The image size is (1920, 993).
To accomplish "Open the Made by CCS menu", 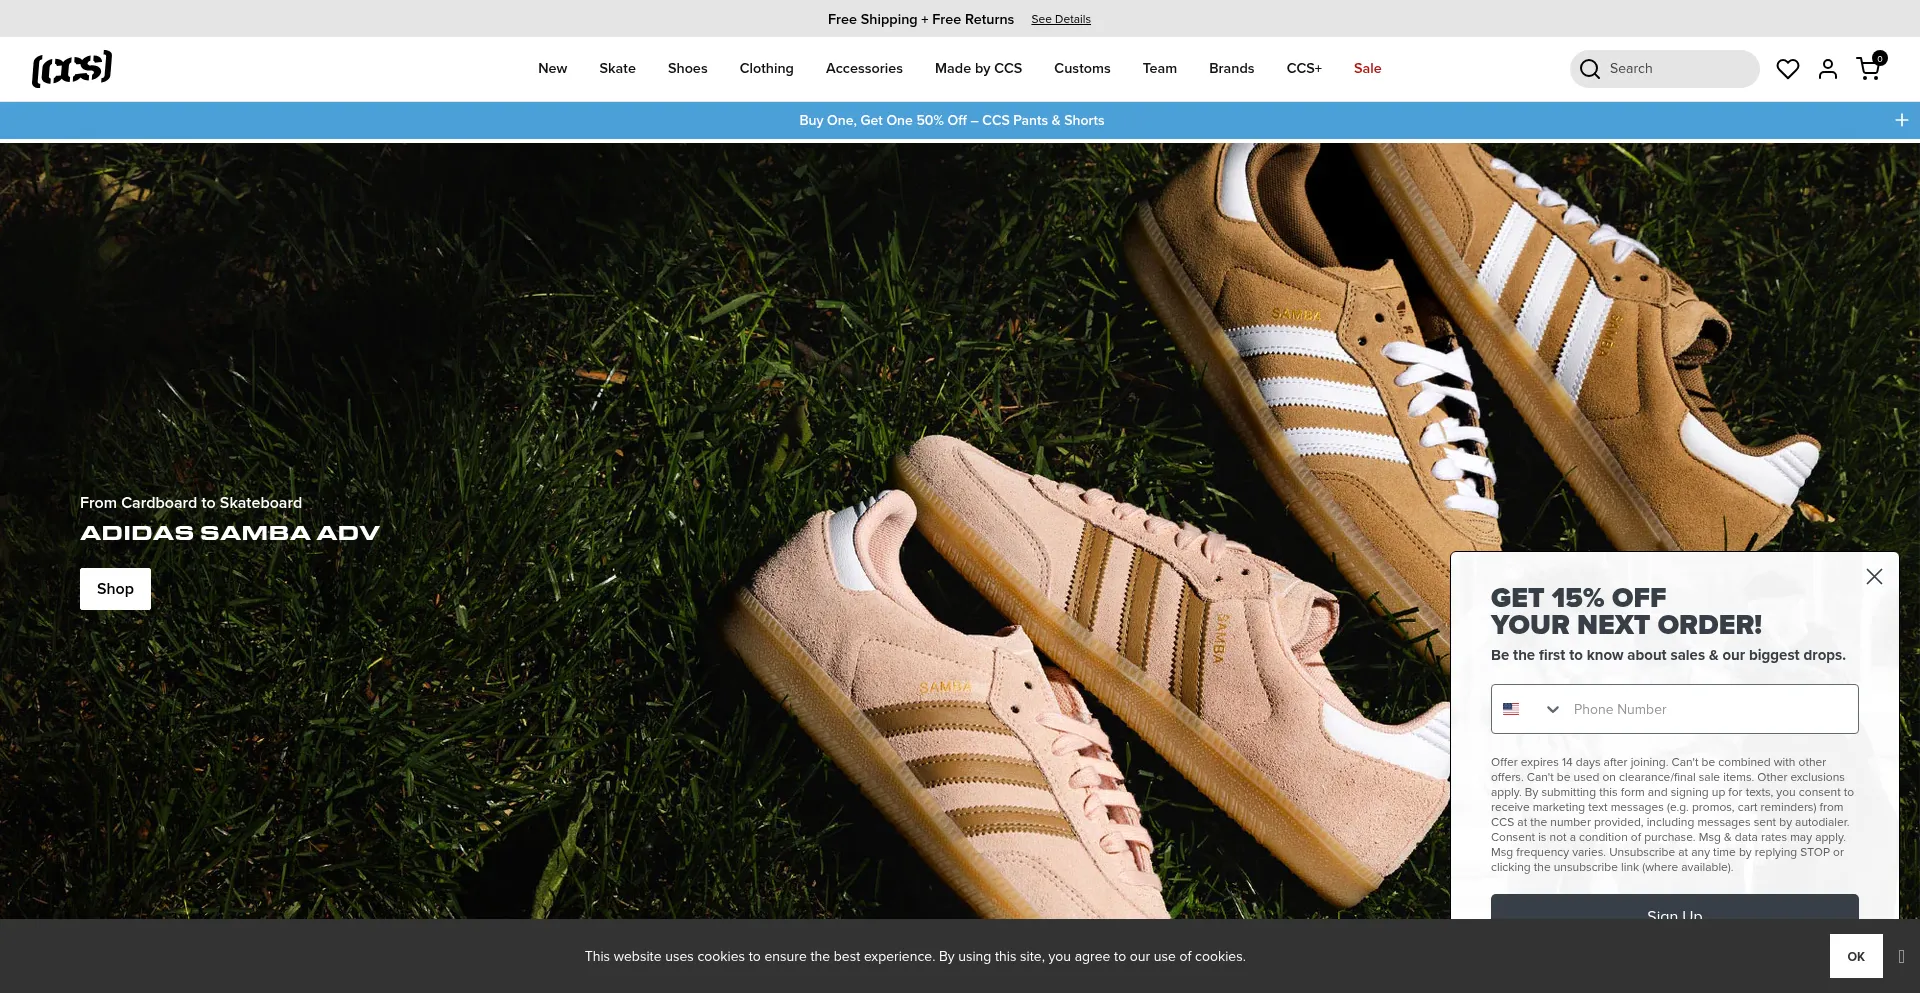I will click(978, 69).
